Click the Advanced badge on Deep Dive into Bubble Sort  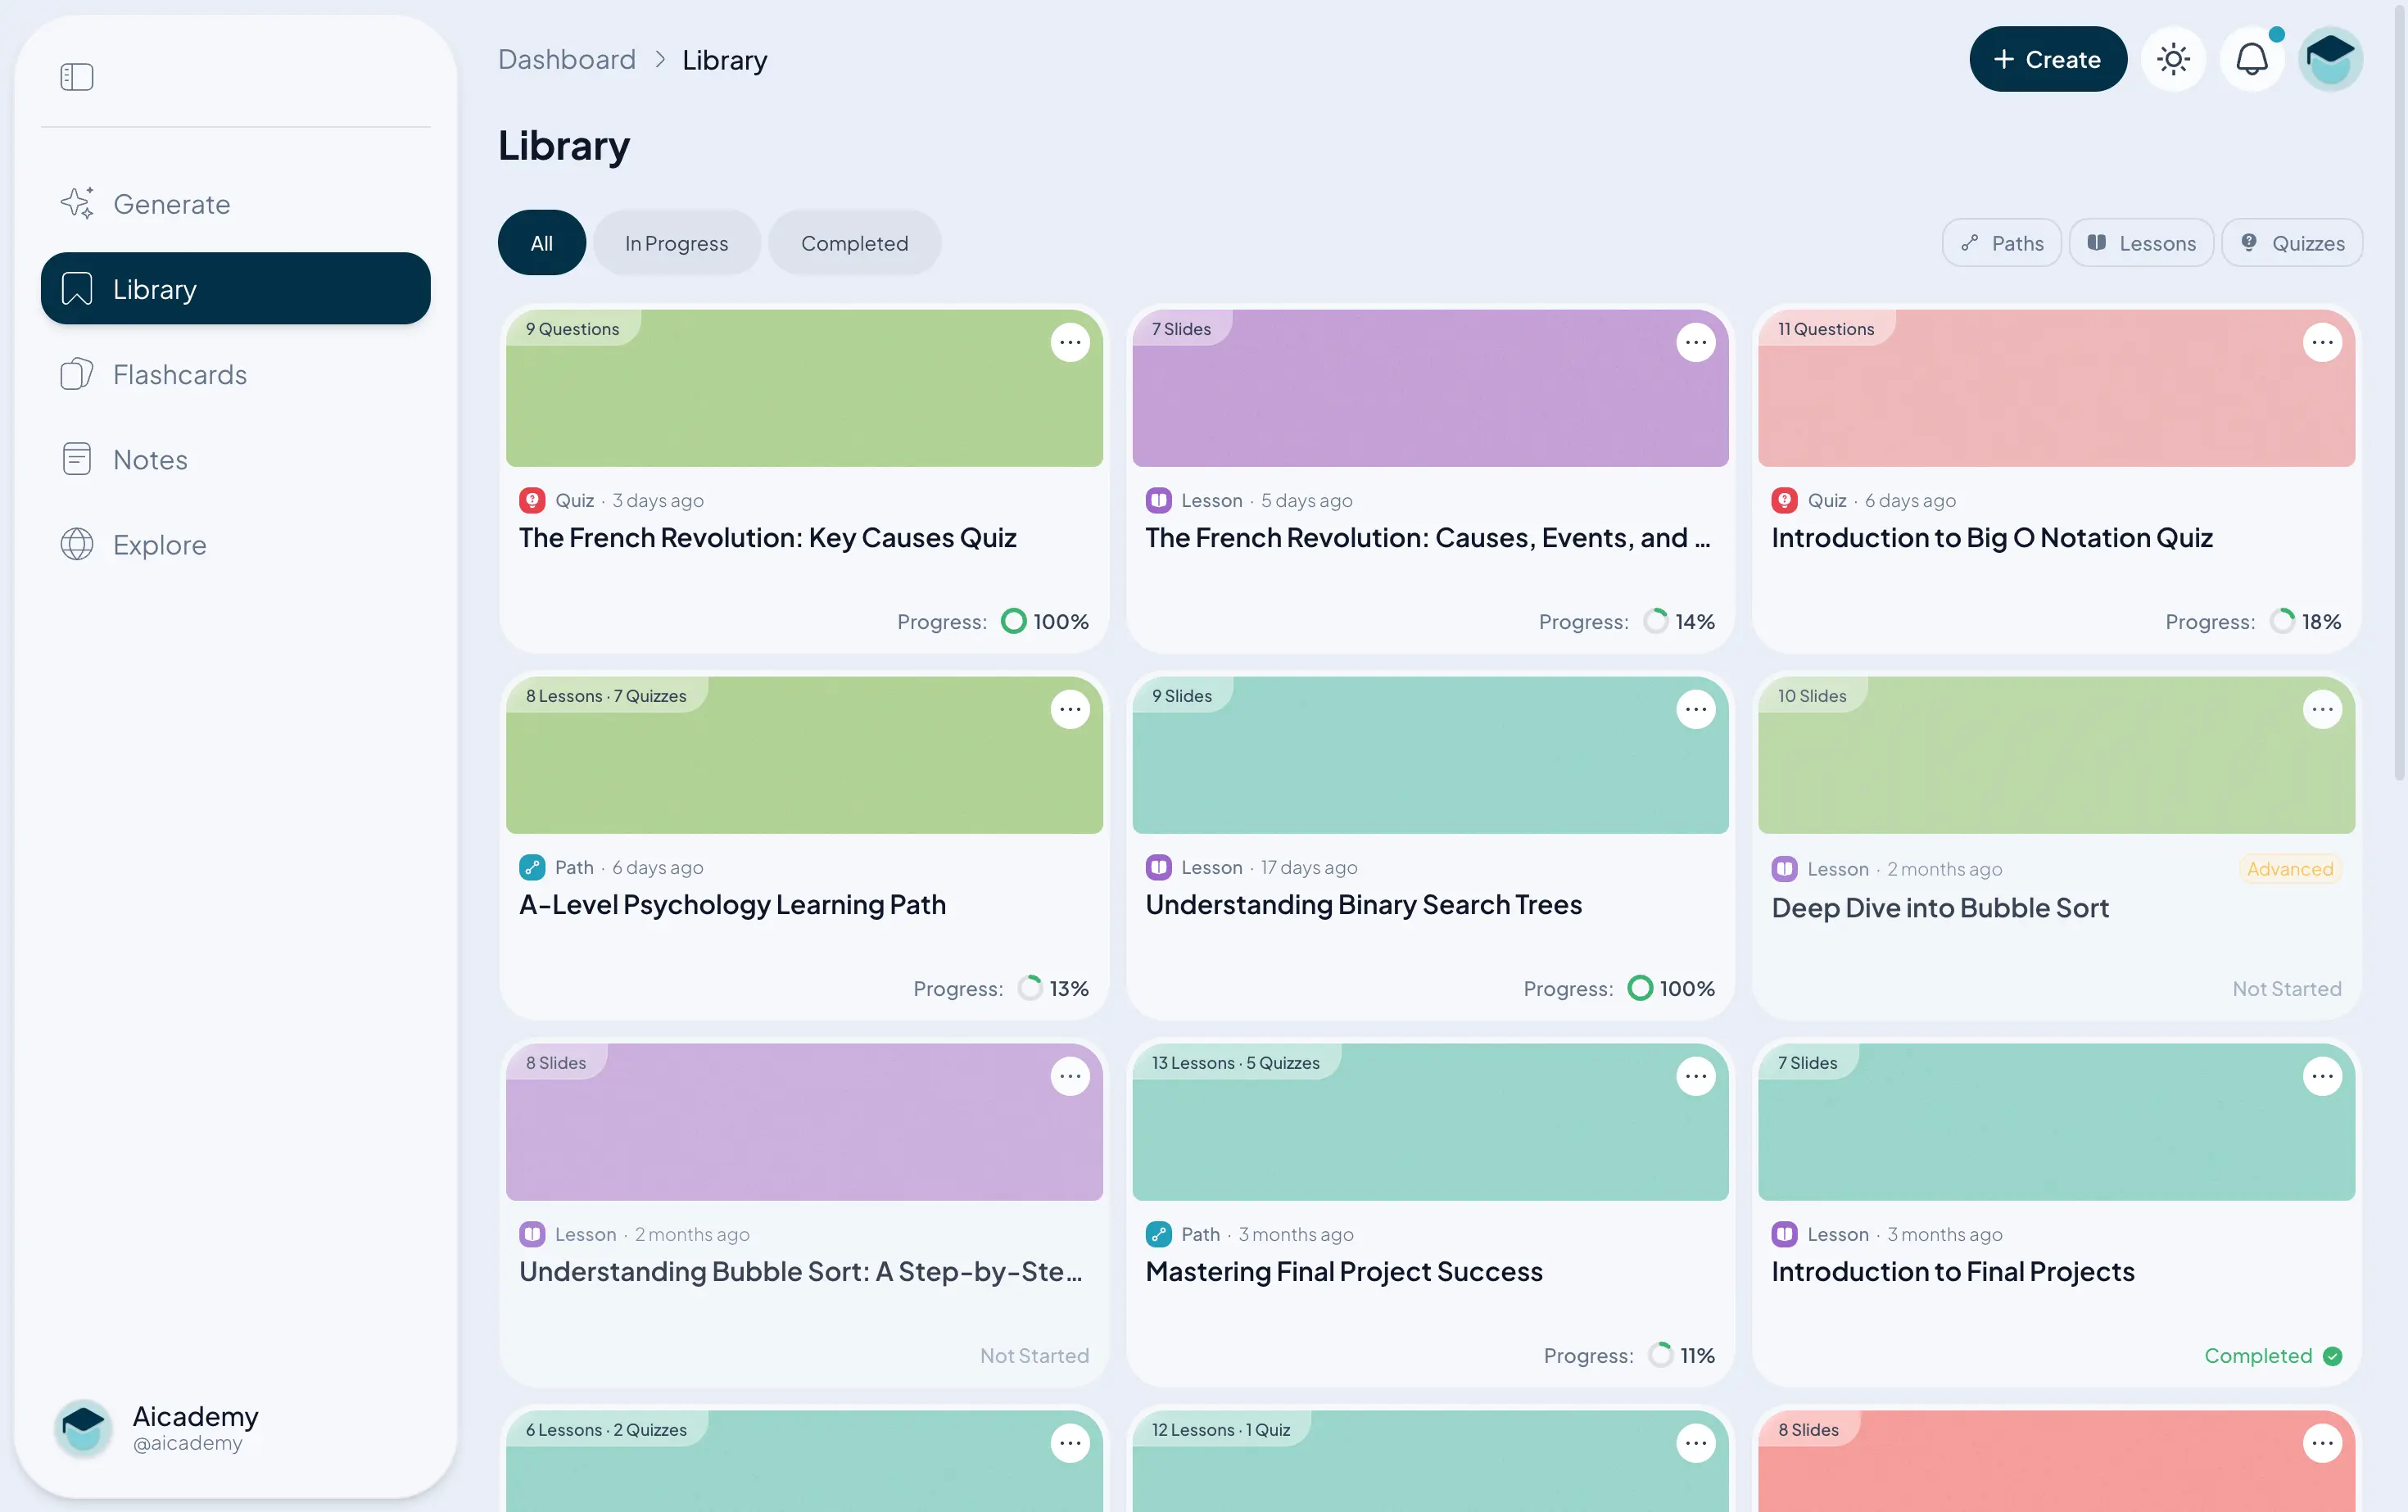(2290, 869)
